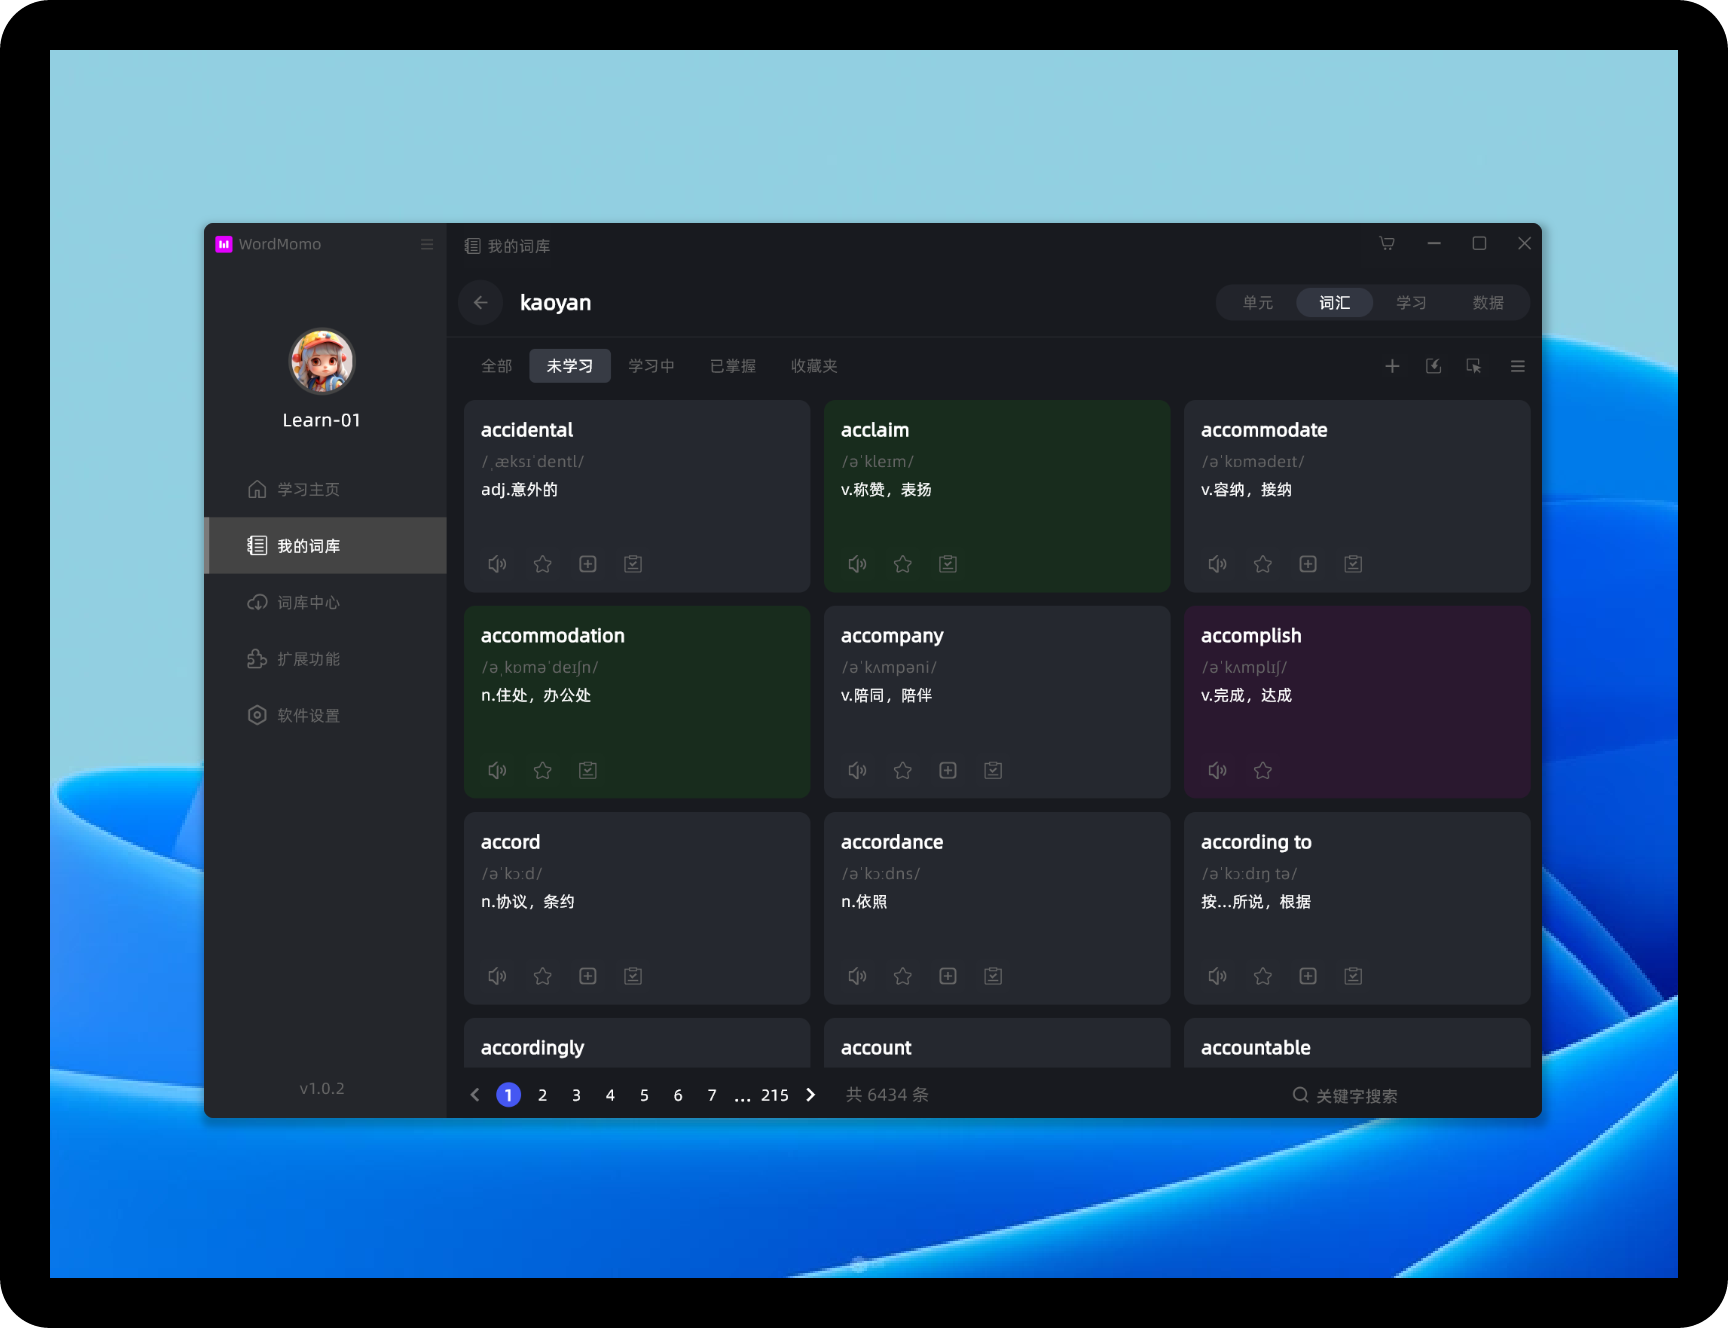Mark accordance as favorite with star
1728x1328 pixels.
903,976
